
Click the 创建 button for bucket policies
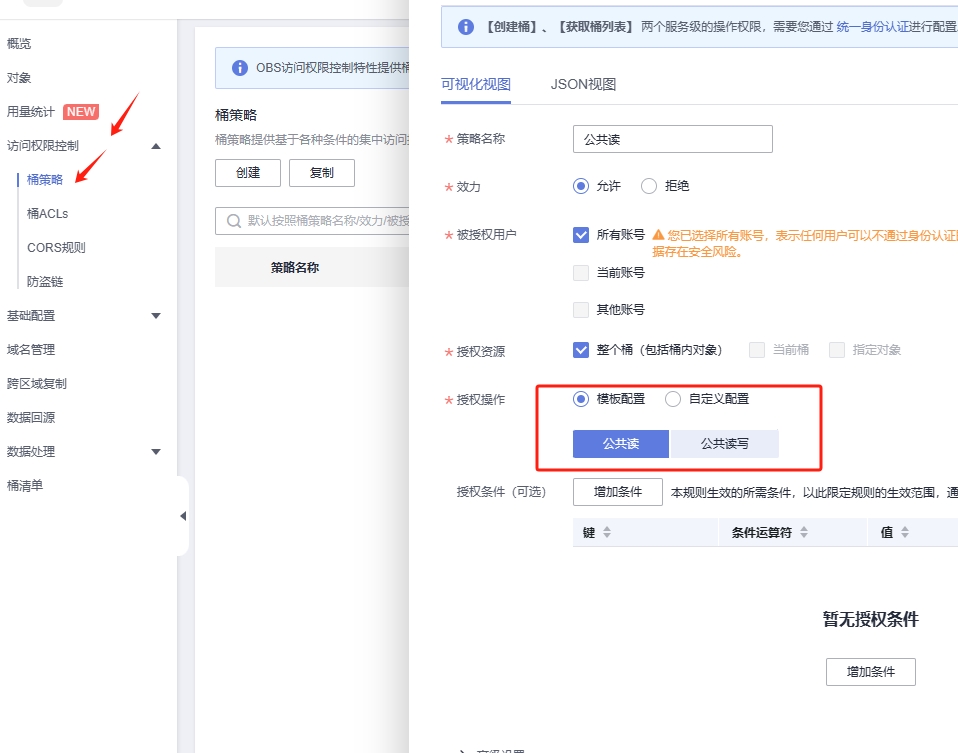[248, 173]
